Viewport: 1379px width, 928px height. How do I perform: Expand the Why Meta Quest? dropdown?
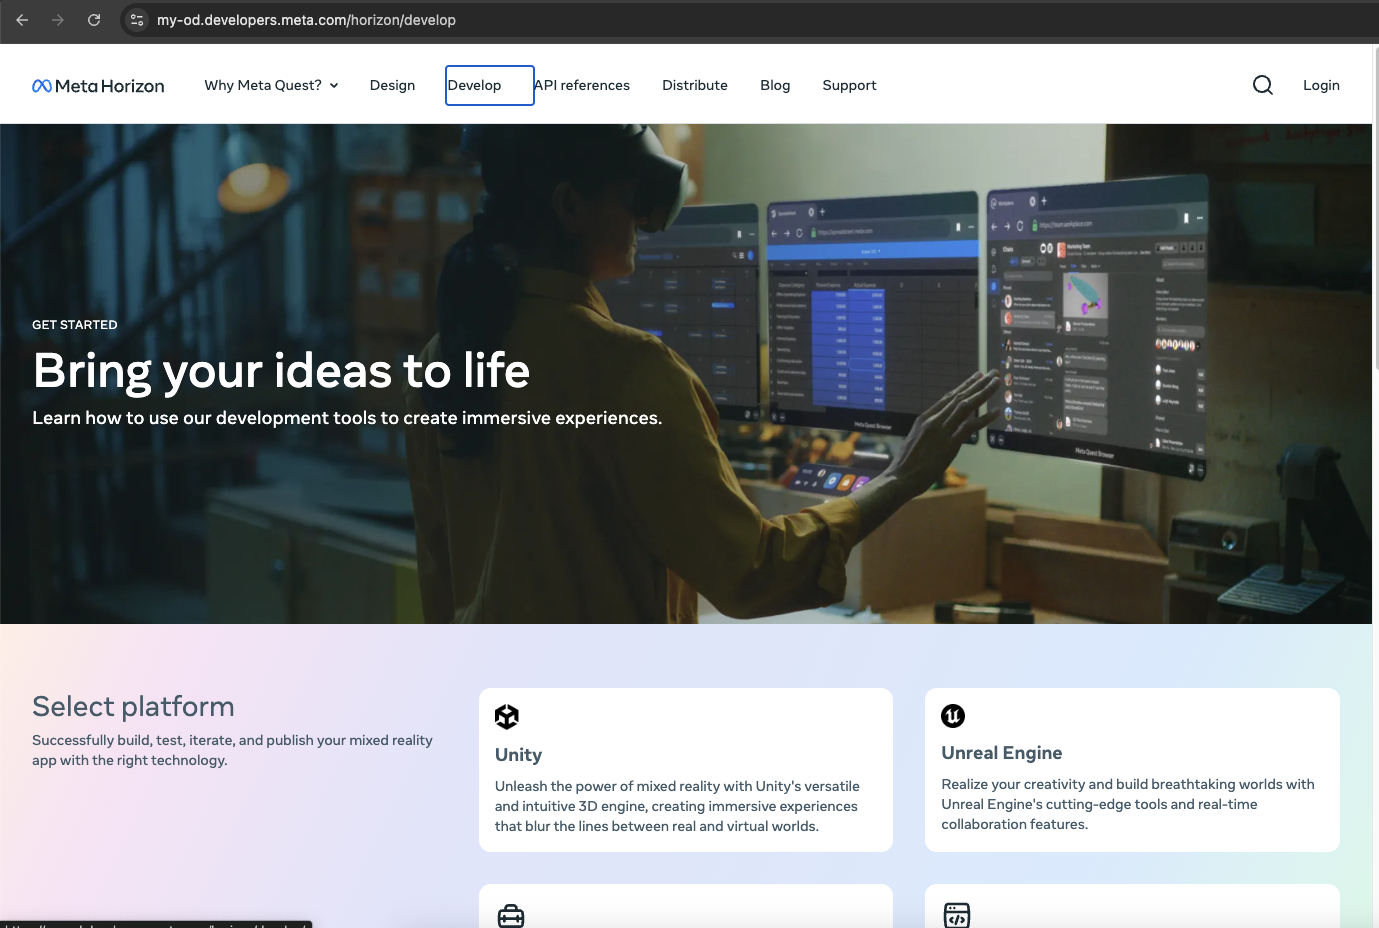271,85
